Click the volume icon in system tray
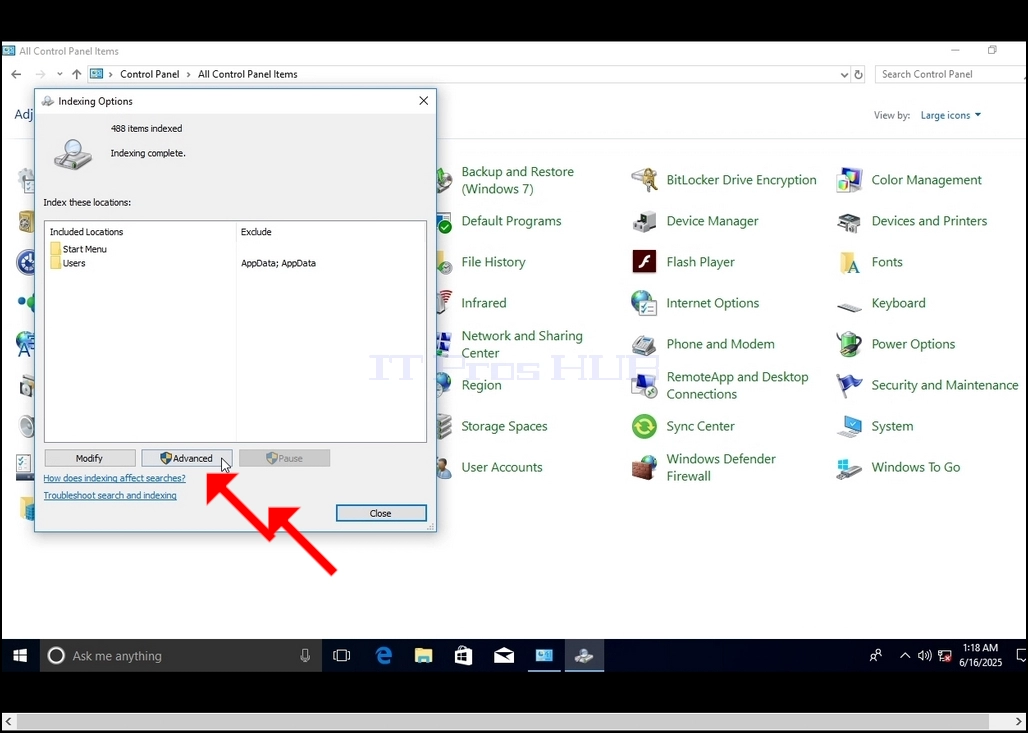 [x=924, y=656]
